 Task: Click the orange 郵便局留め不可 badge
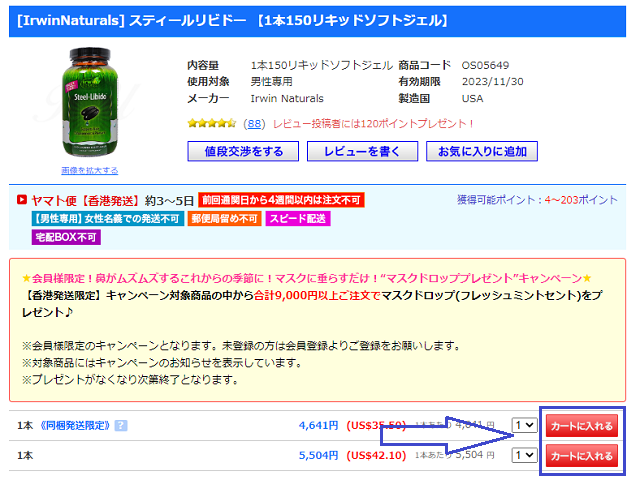[224, 219]
